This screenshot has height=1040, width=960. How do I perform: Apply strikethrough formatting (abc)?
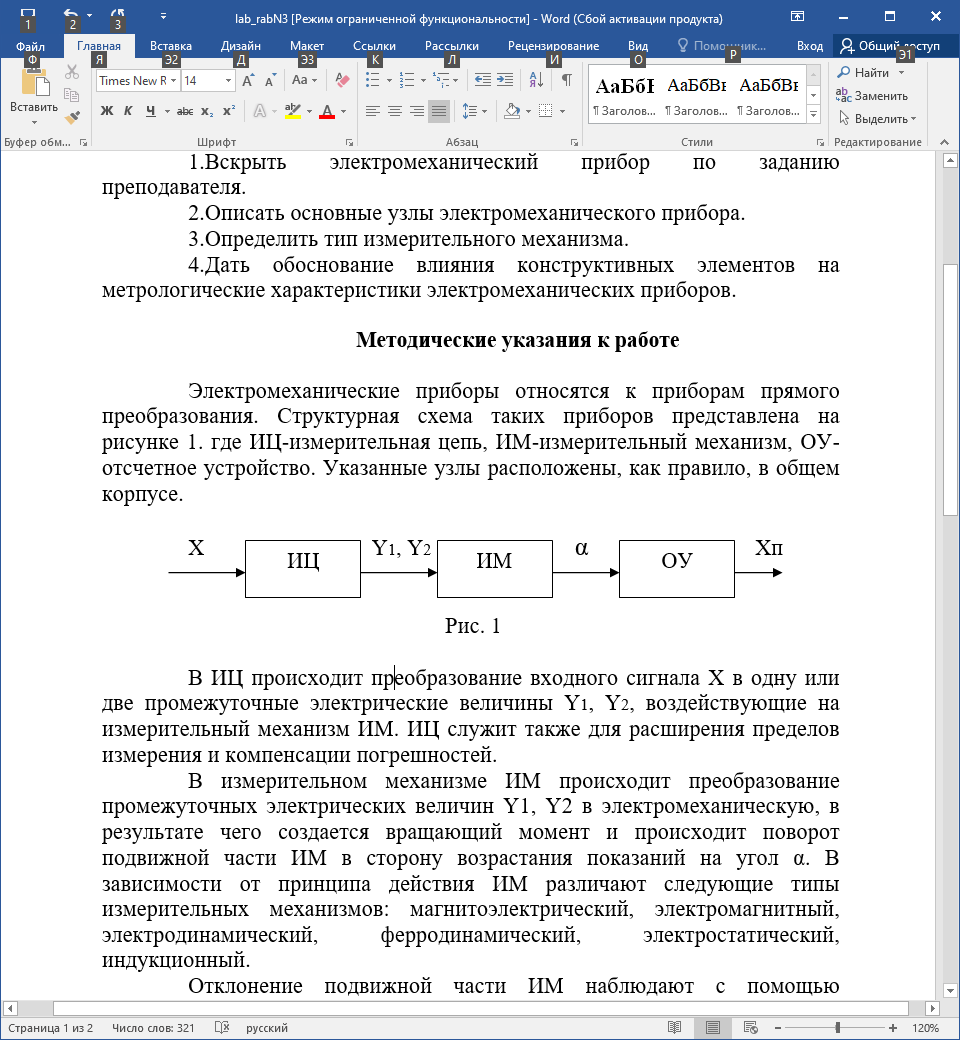point(185,111)
